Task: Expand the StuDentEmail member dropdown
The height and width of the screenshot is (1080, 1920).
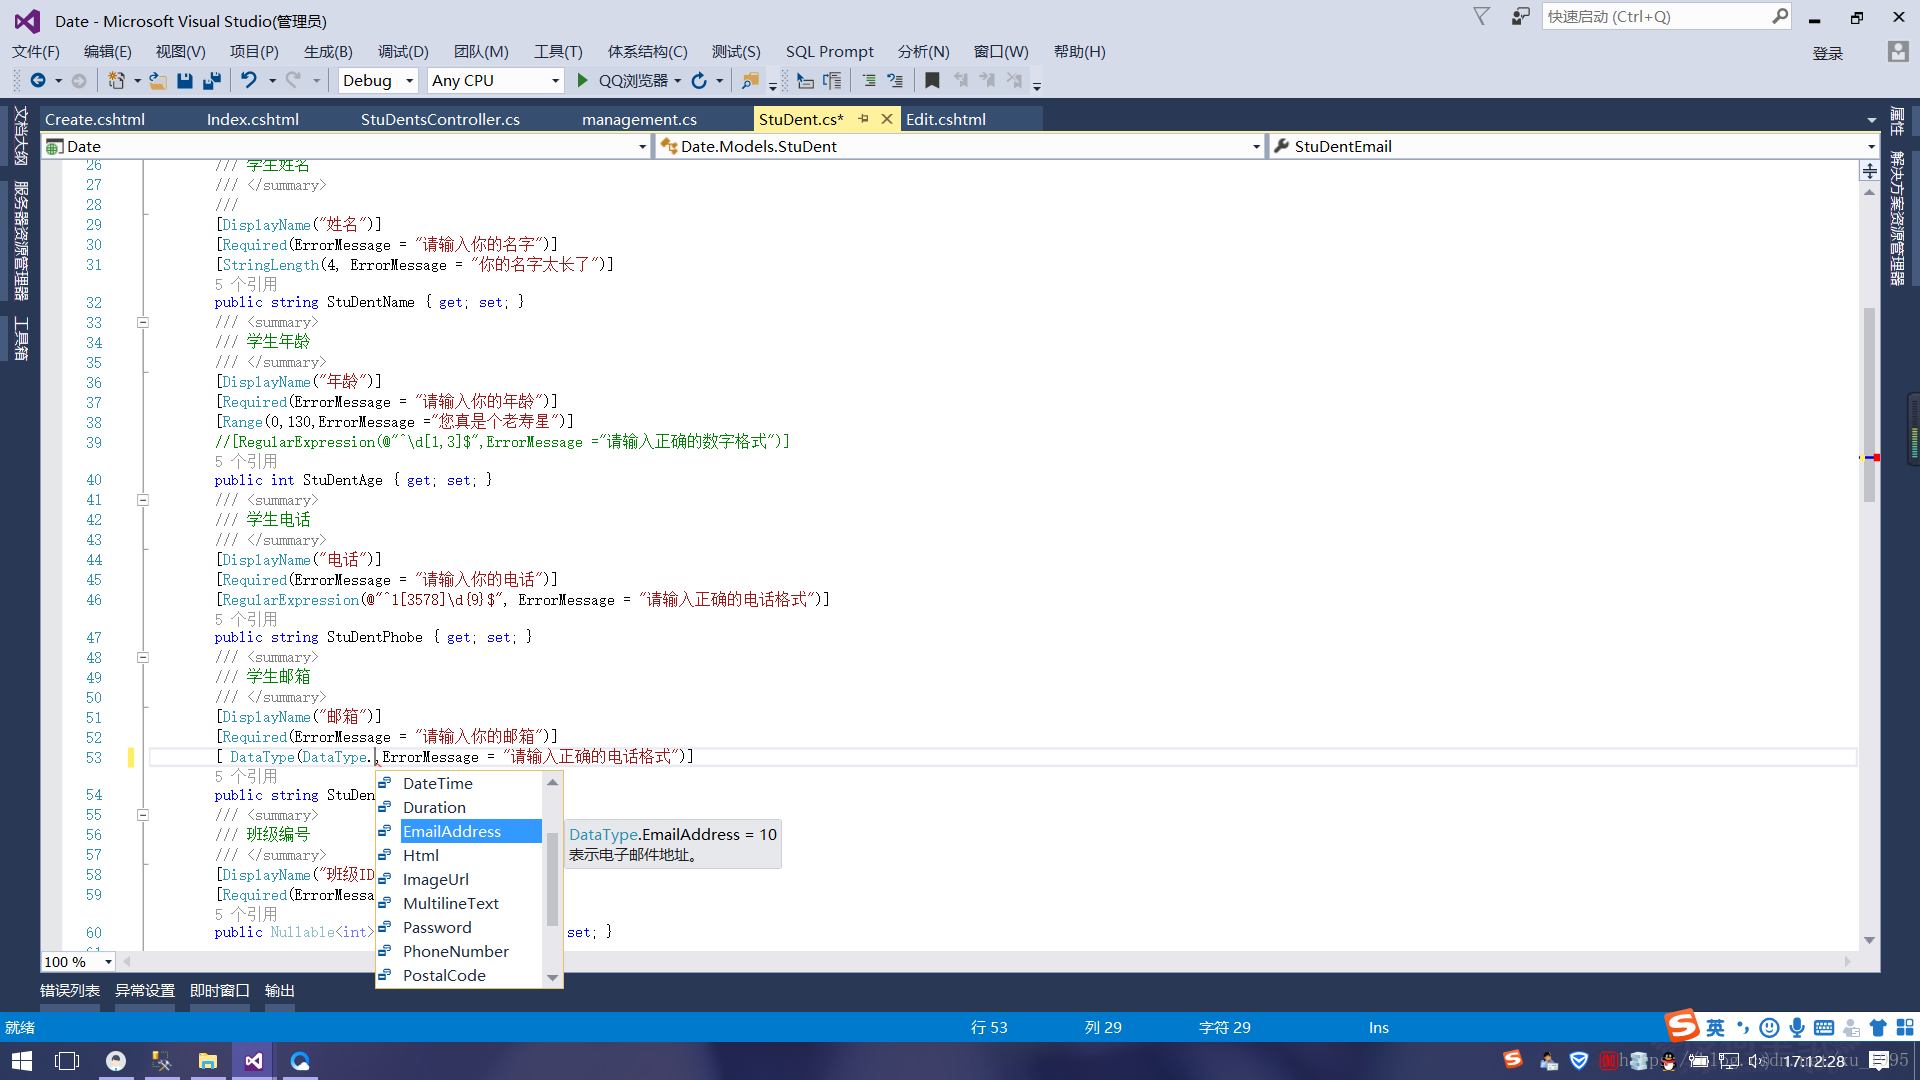Action: point(1870,147)
